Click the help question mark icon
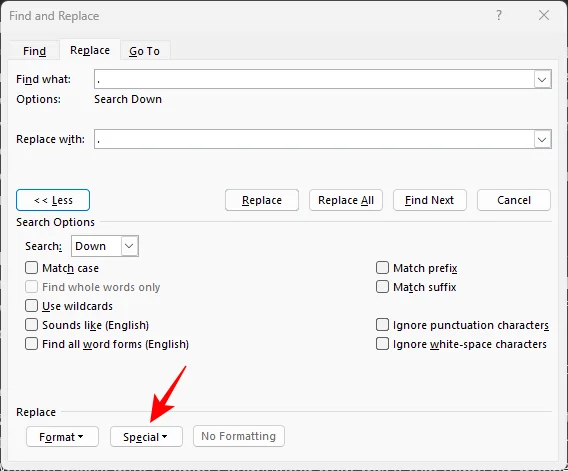The width and height of the screenshot is (568, 471). pyautogui.click(x=499, y=15)
